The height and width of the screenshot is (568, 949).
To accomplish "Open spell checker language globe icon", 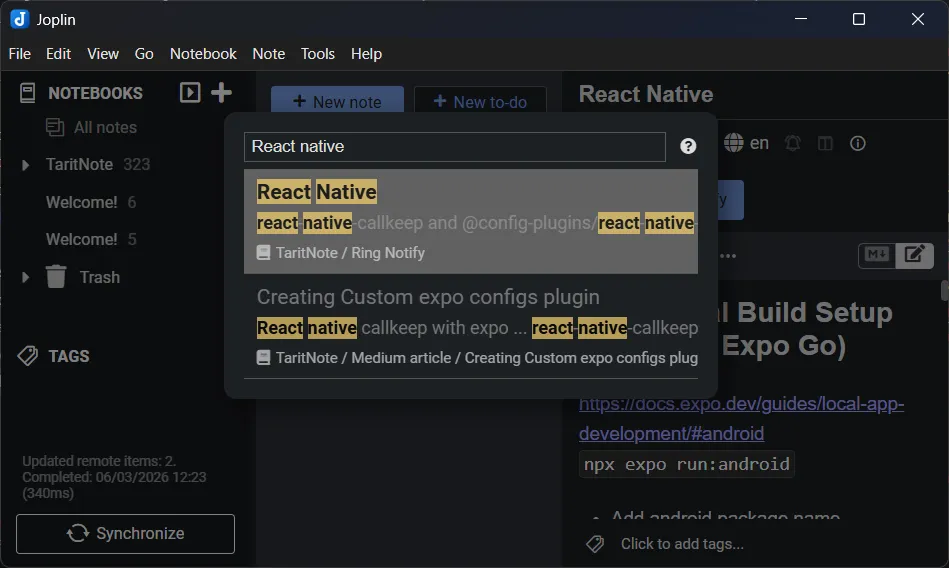I will pos(735,143).
